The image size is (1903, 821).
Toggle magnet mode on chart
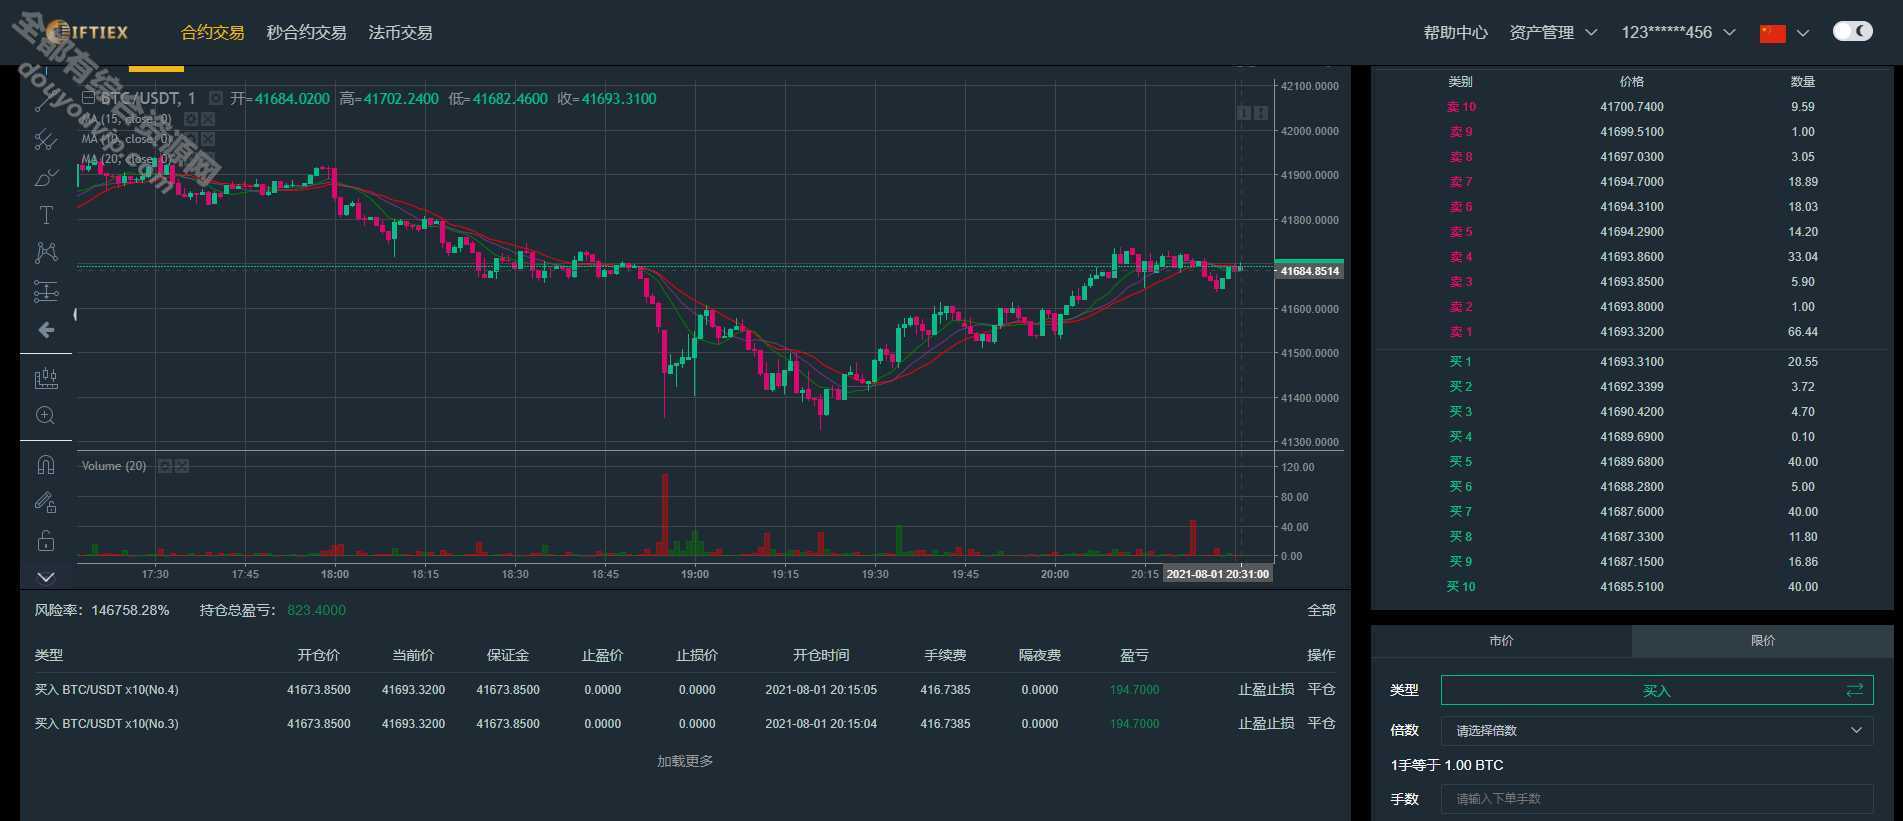click(x=46, y=465)
